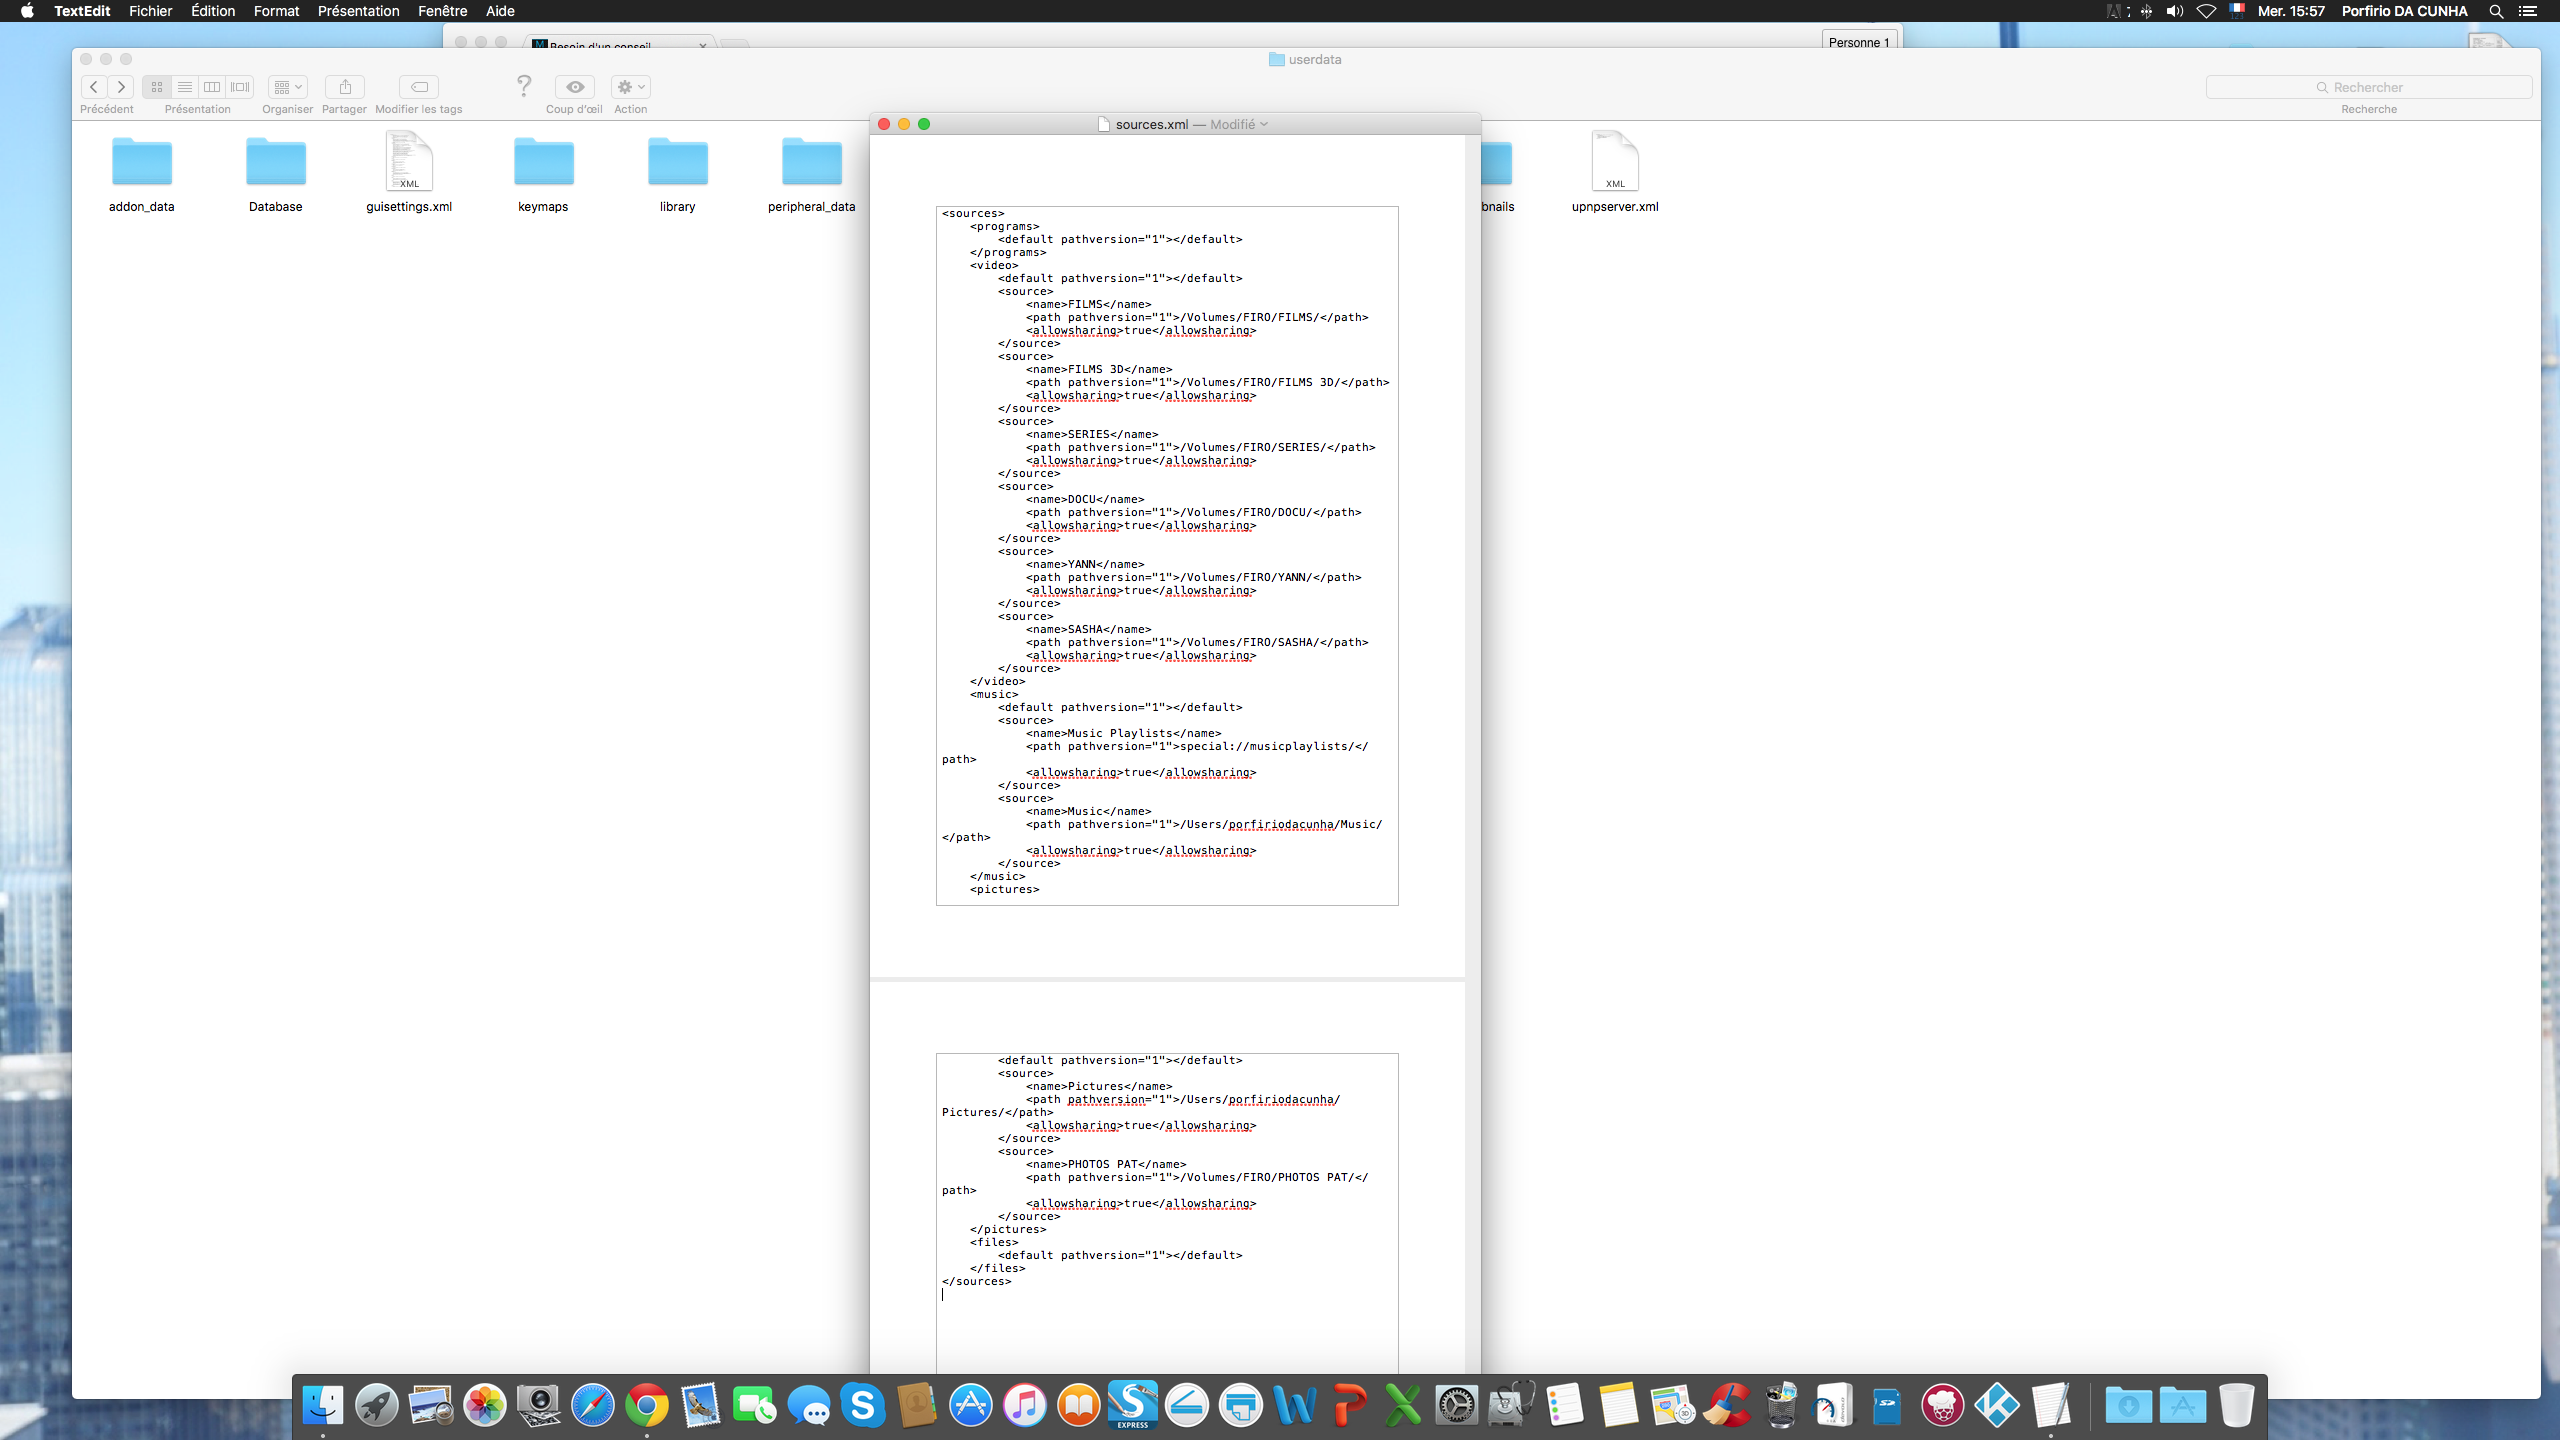Click the Finder back arrow button
This screenshot has height=1440, width=2560.
tap(94, 87)
